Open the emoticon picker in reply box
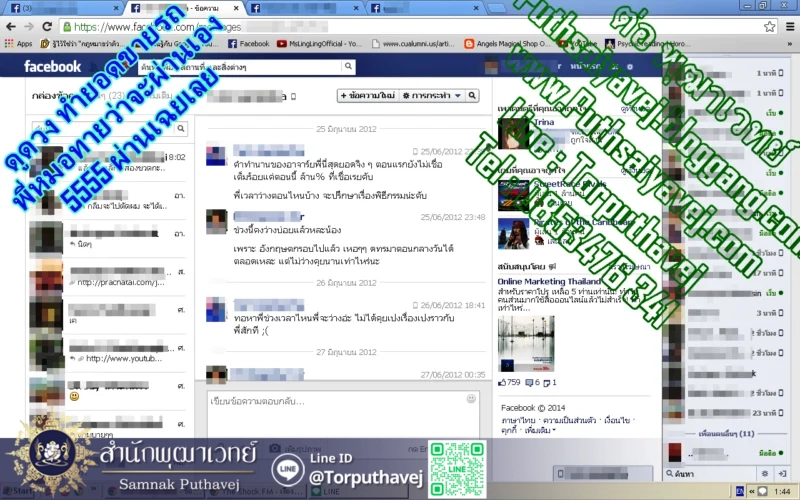This screenshot has width=800, height=500. click(471, 398)
